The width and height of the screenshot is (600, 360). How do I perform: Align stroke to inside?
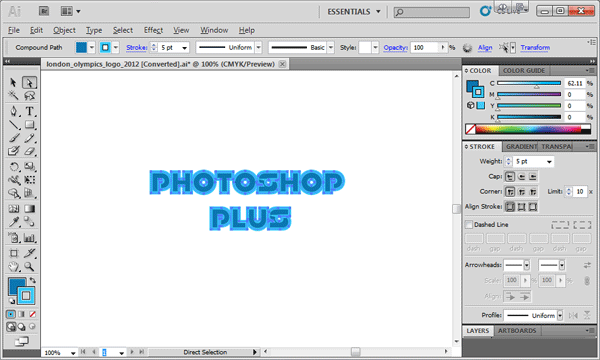click(x=522, y=207)
